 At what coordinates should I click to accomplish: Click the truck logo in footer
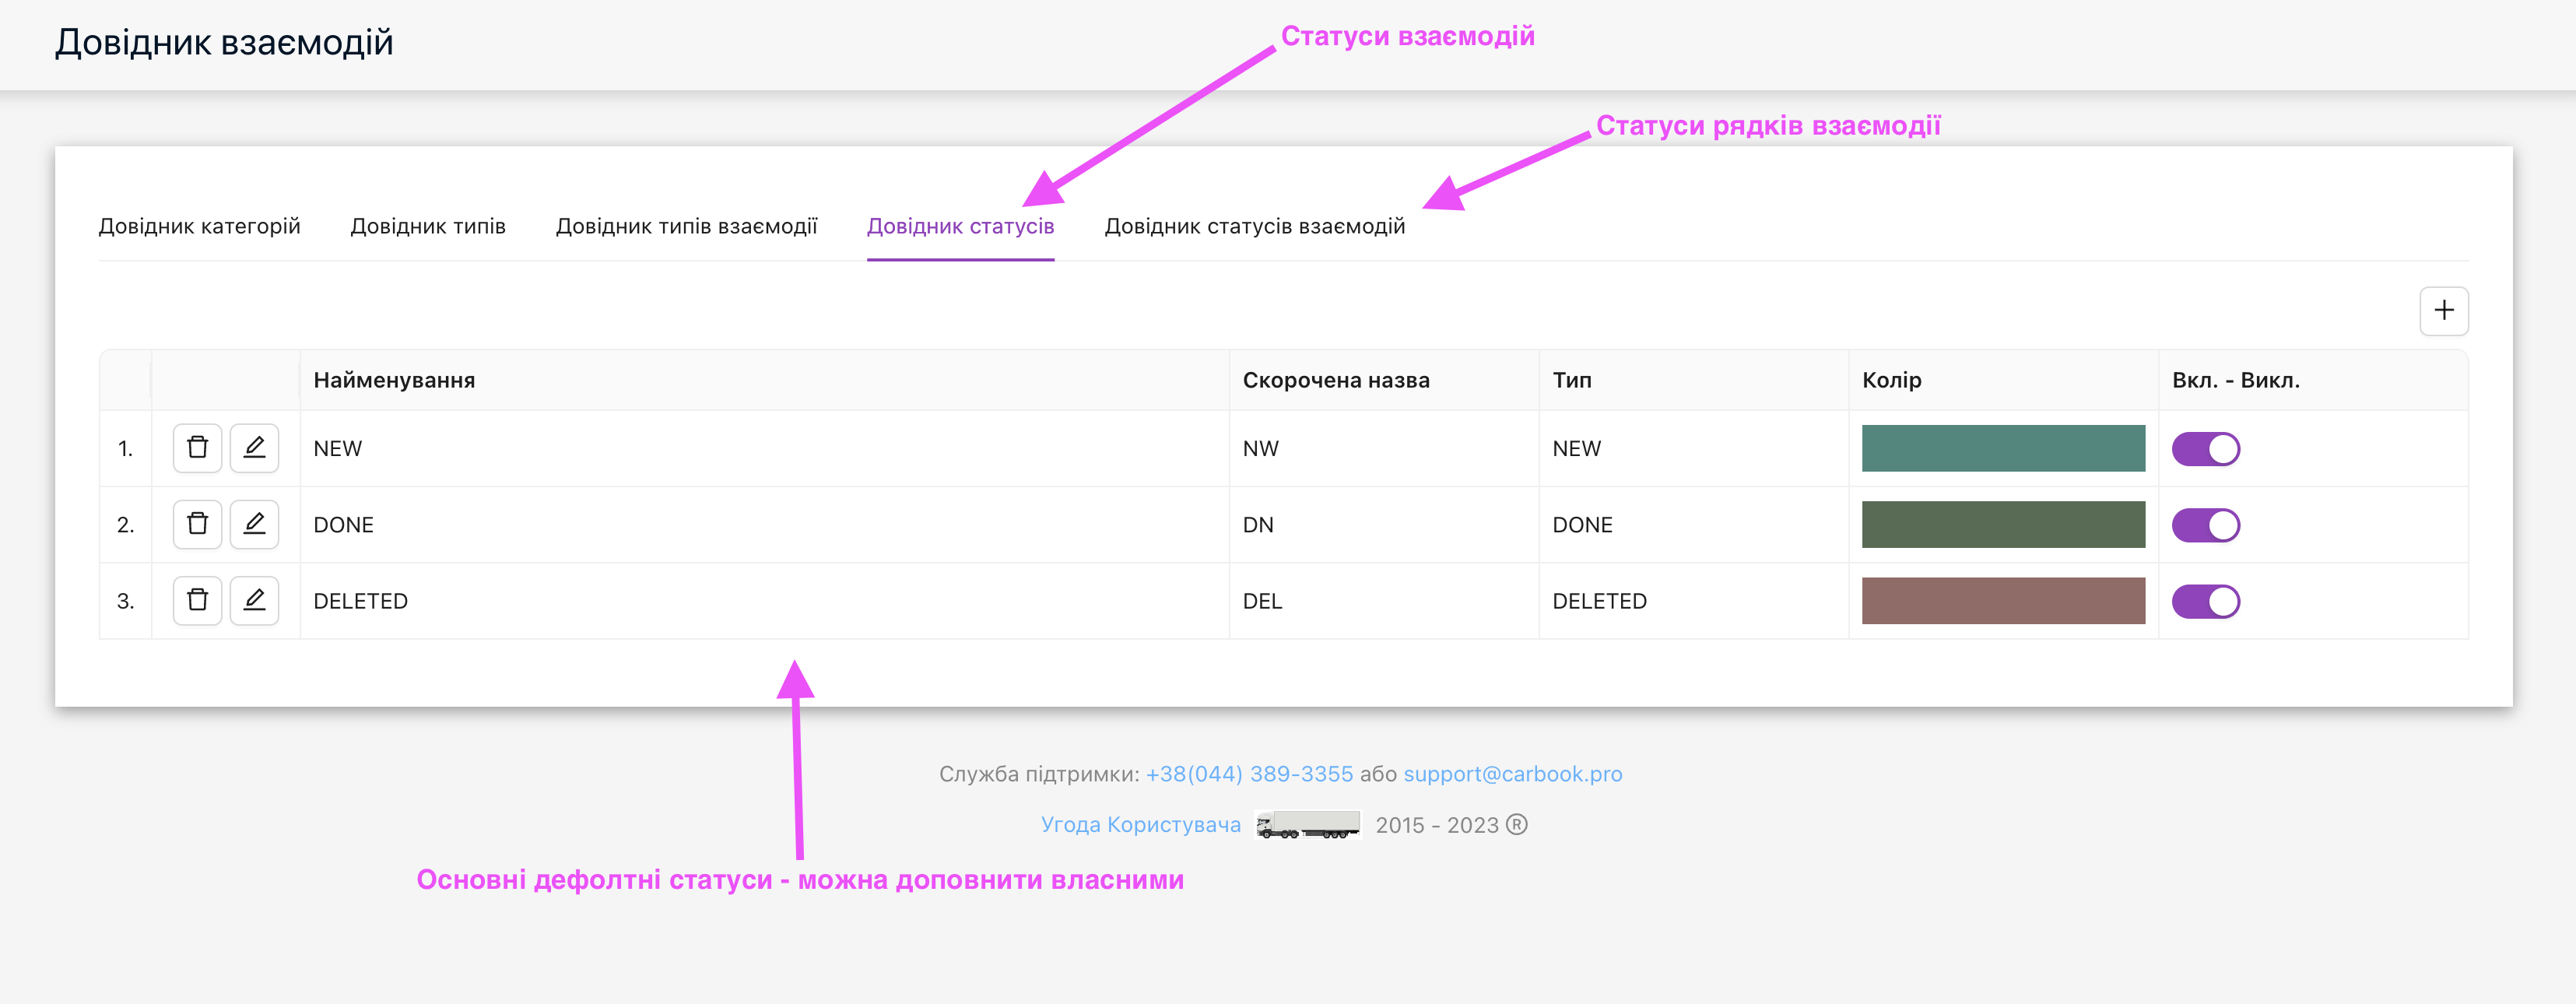click(x=1307, y=825)
